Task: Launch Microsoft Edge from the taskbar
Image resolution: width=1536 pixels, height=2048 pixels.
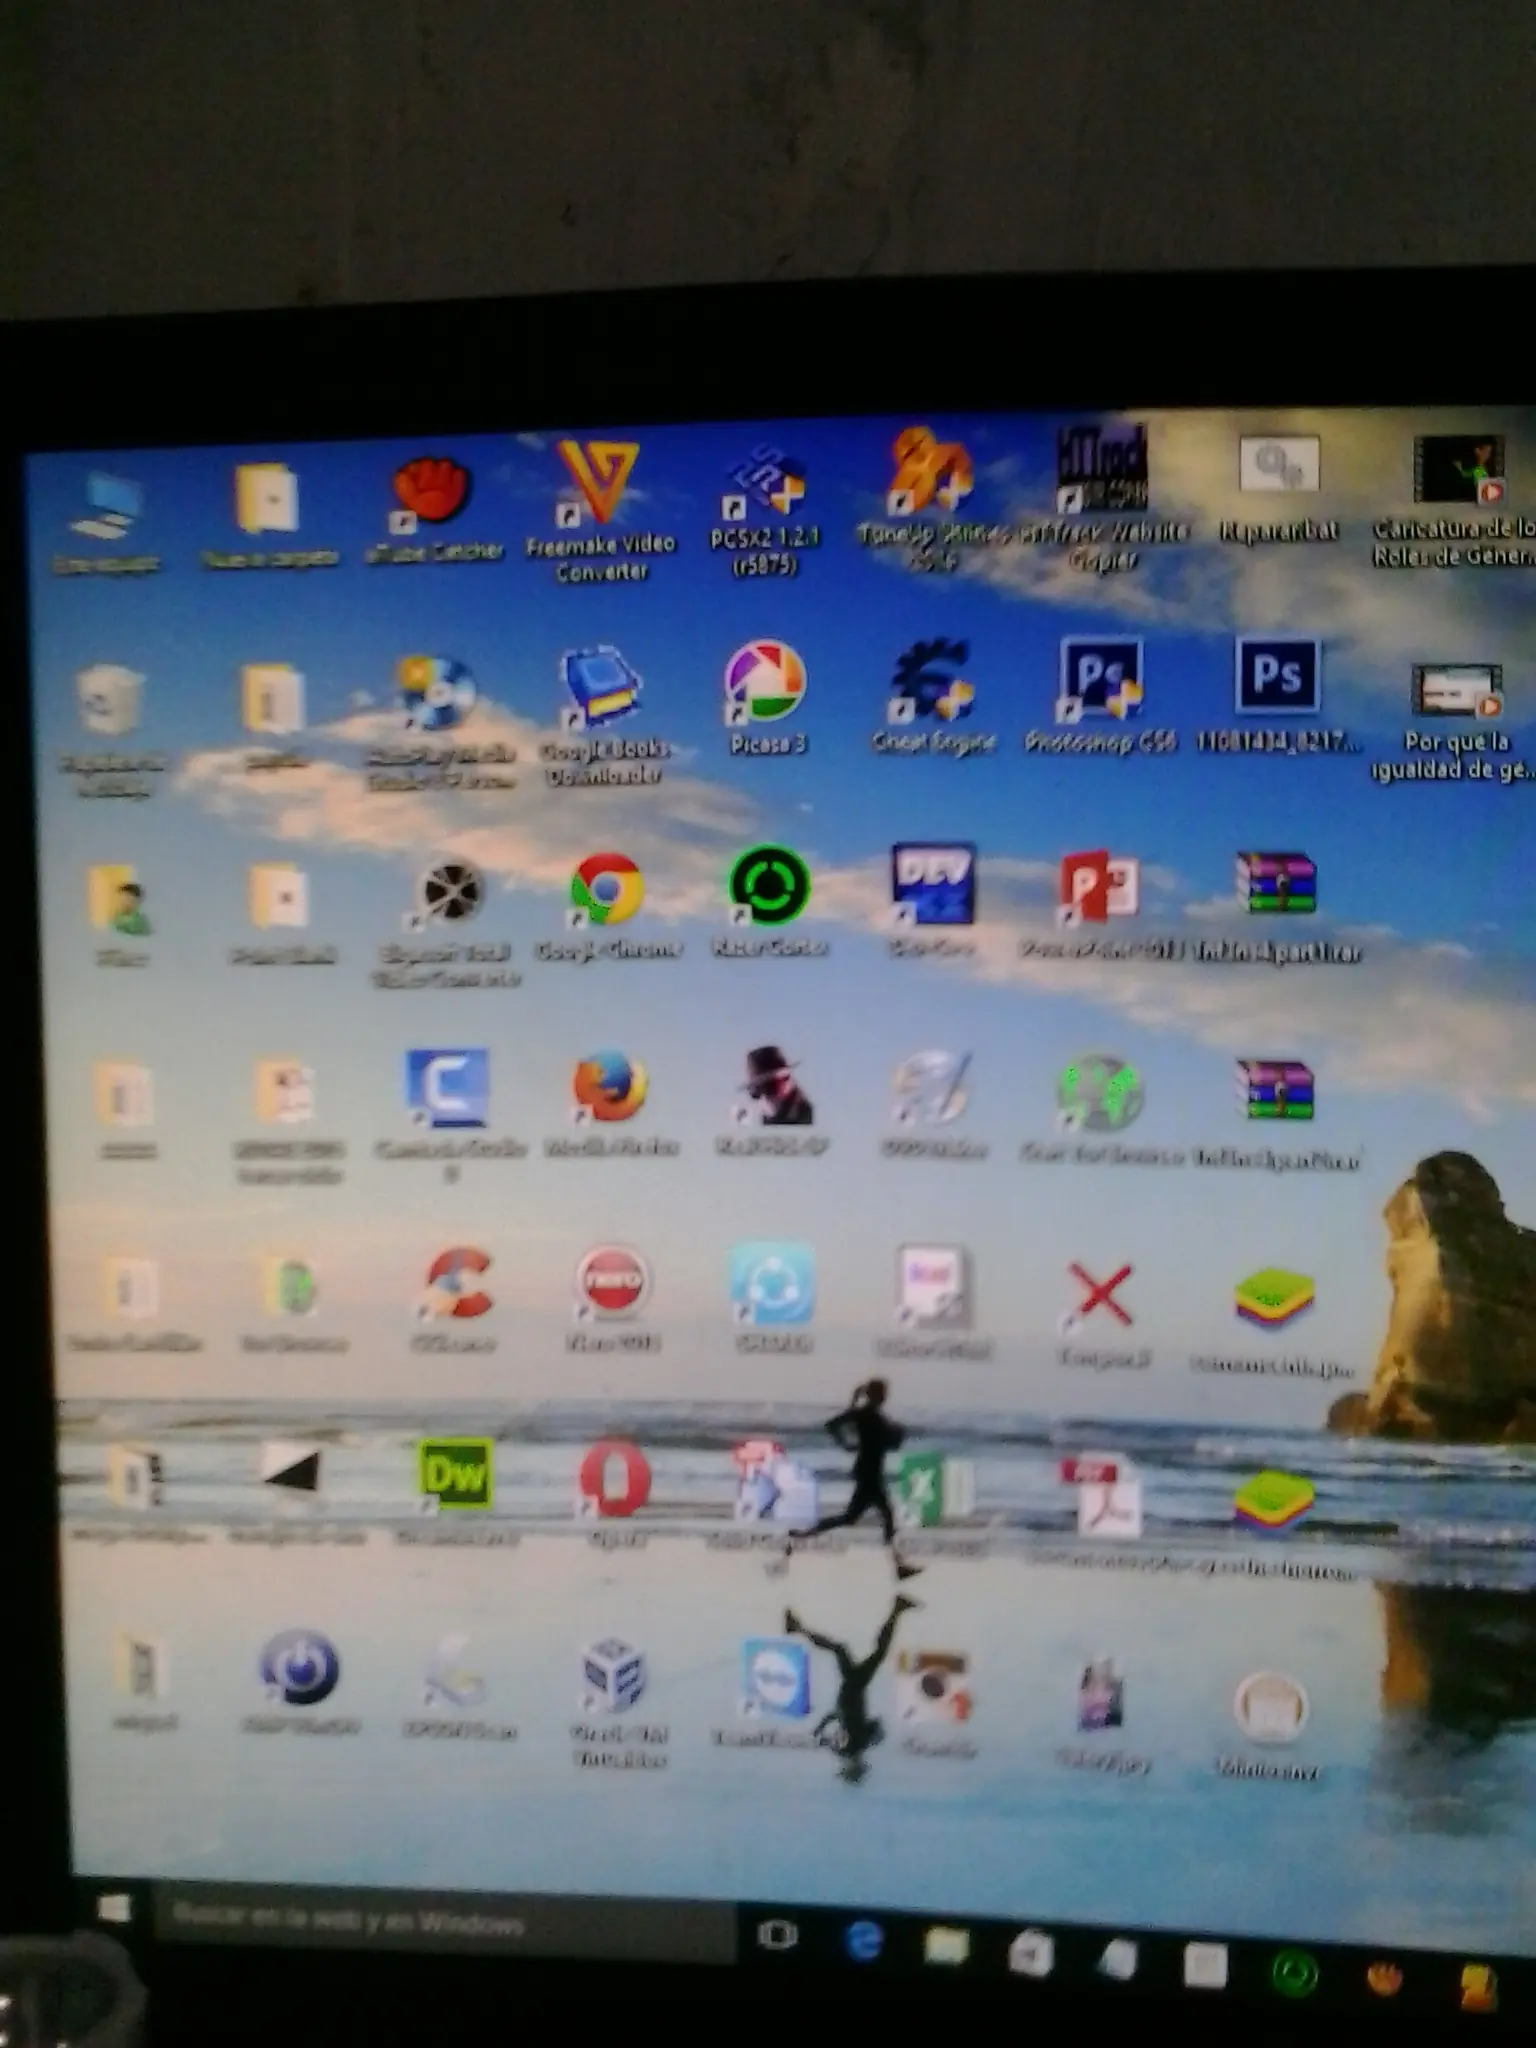Action: pos(862,1942)
